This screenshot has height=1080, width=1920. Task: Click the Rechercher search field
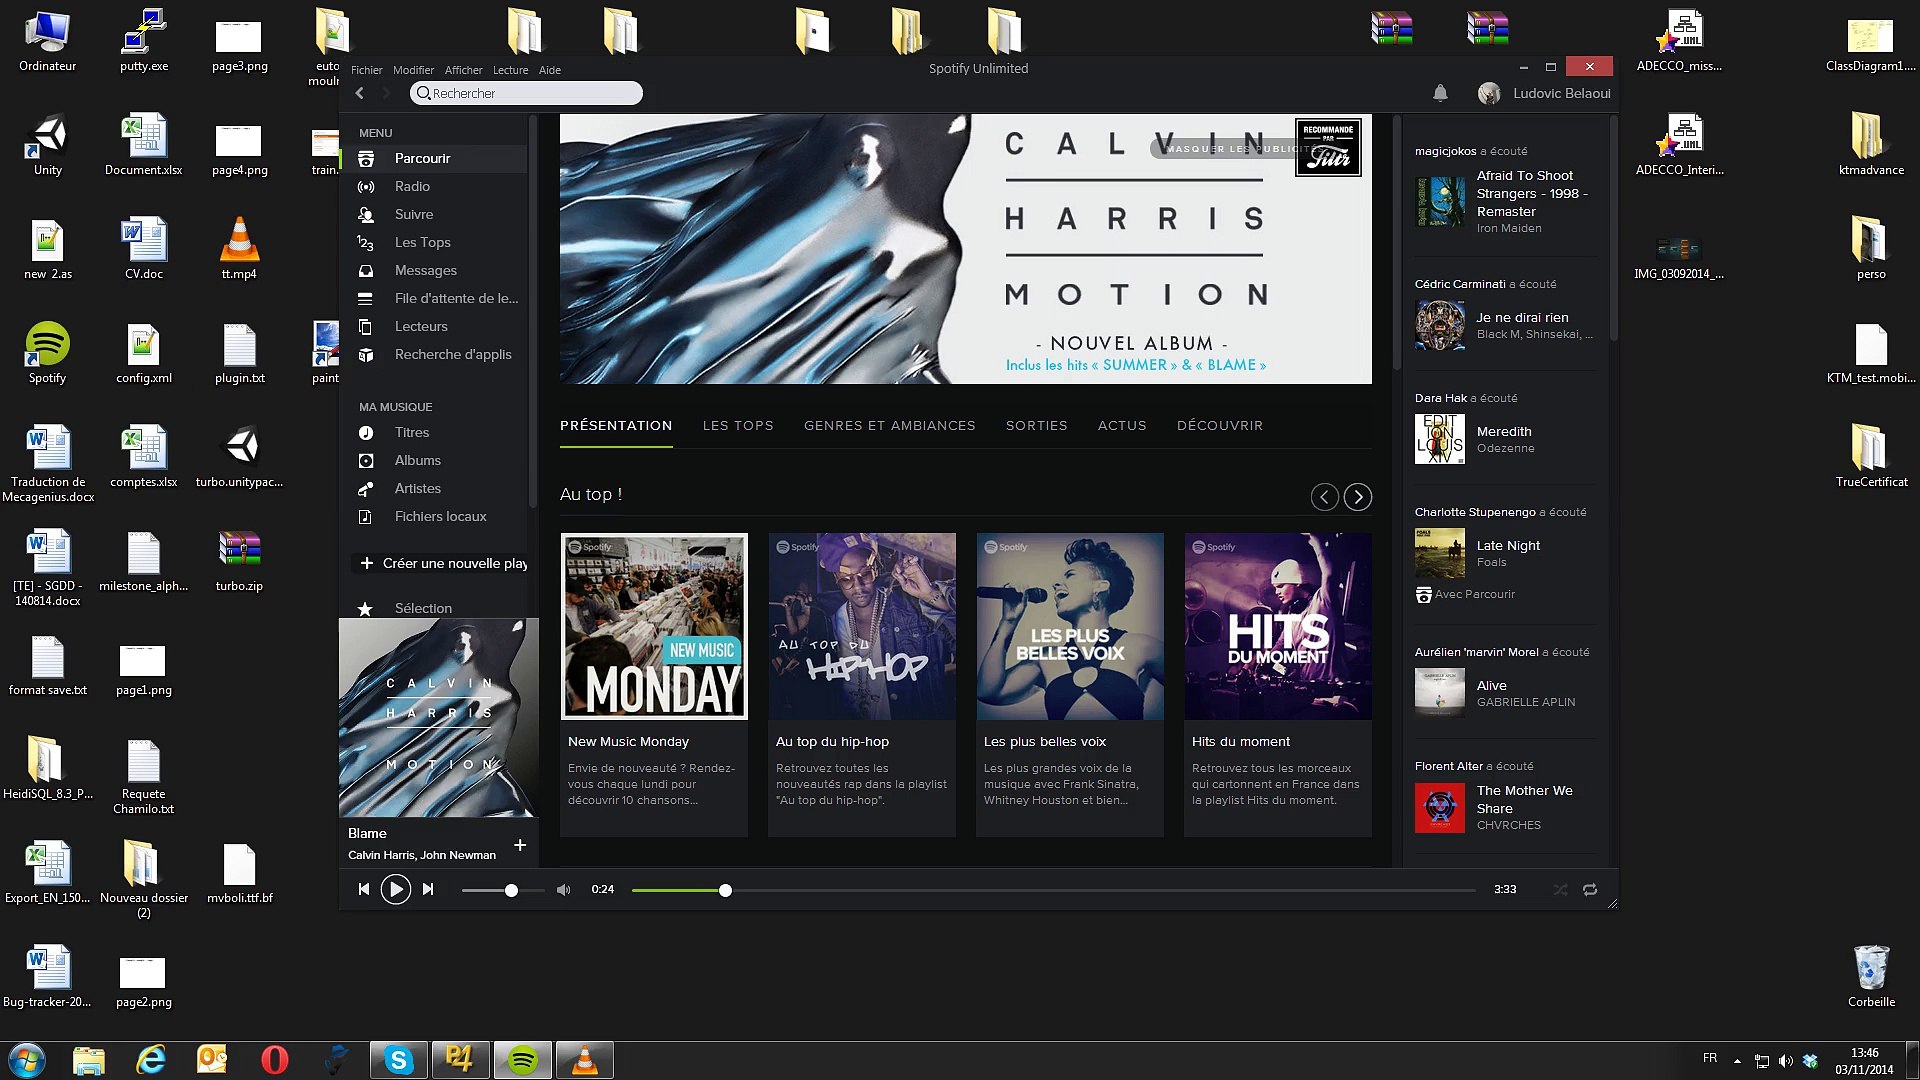point(526,93)
